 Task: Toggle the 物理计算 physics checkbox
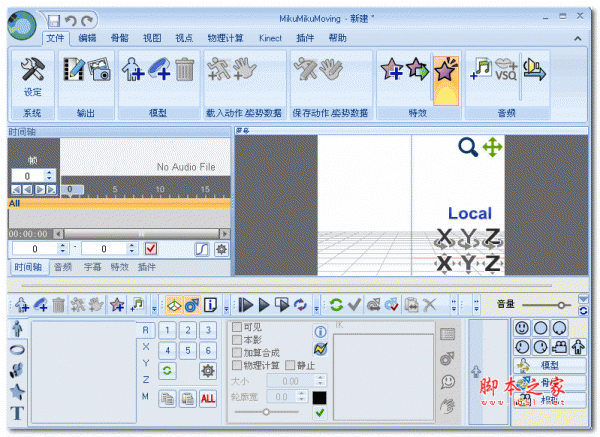(237, 365)
